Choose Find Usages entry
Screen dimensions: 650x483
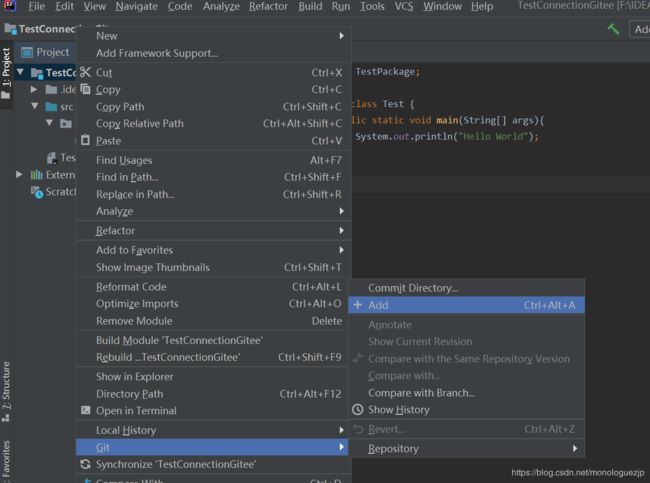click(214, 160)
